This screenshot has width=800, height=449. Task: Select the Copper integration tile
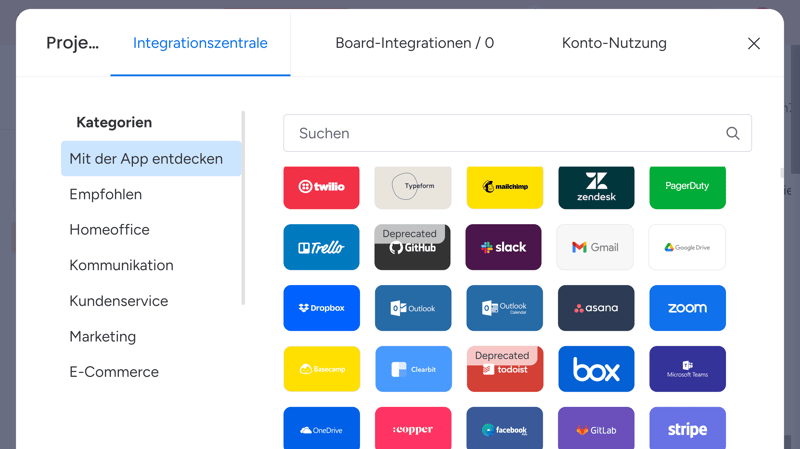point(413,428)
